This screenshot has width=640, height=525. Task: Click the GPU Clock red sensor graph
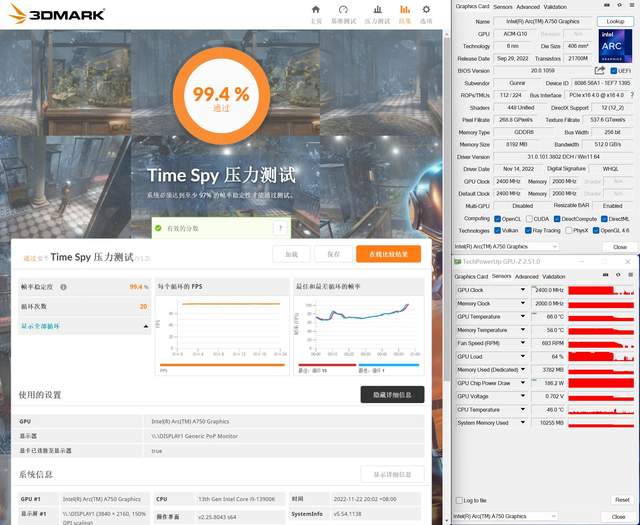click(x=601, y=290)
